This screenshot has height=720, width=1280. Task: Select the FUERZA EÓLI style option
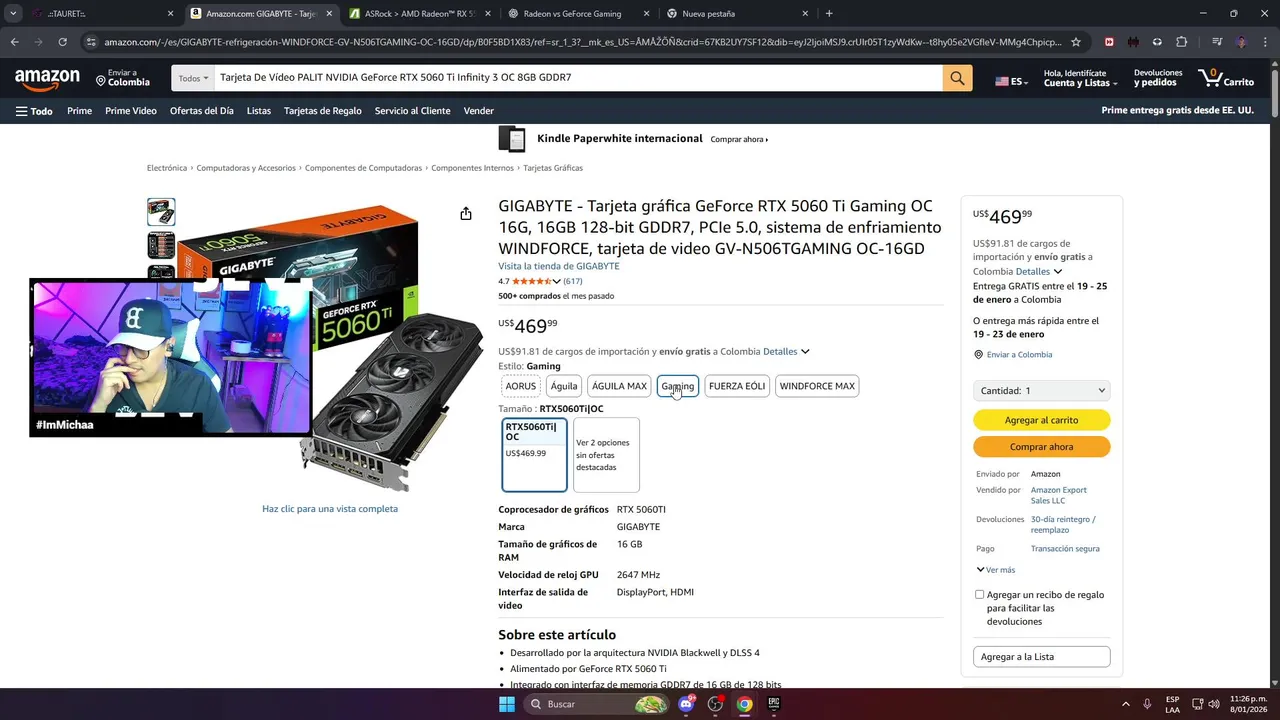point(736,386)
